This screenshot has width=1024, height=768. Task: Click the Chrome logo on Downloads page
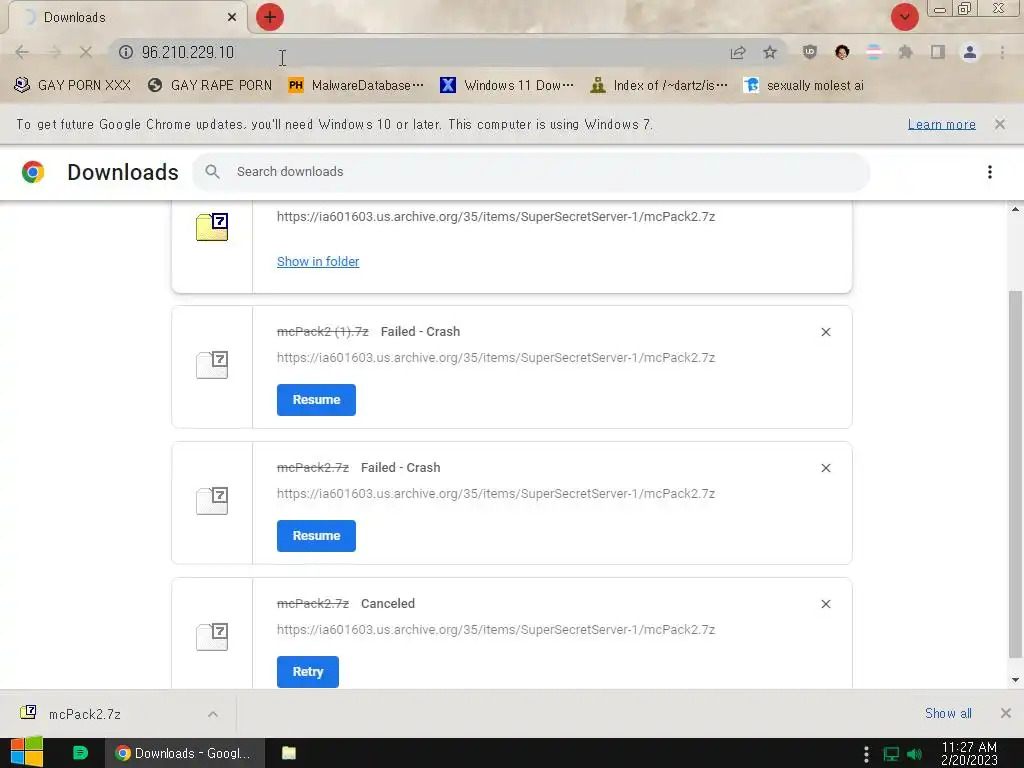click(x=33, y=172)
